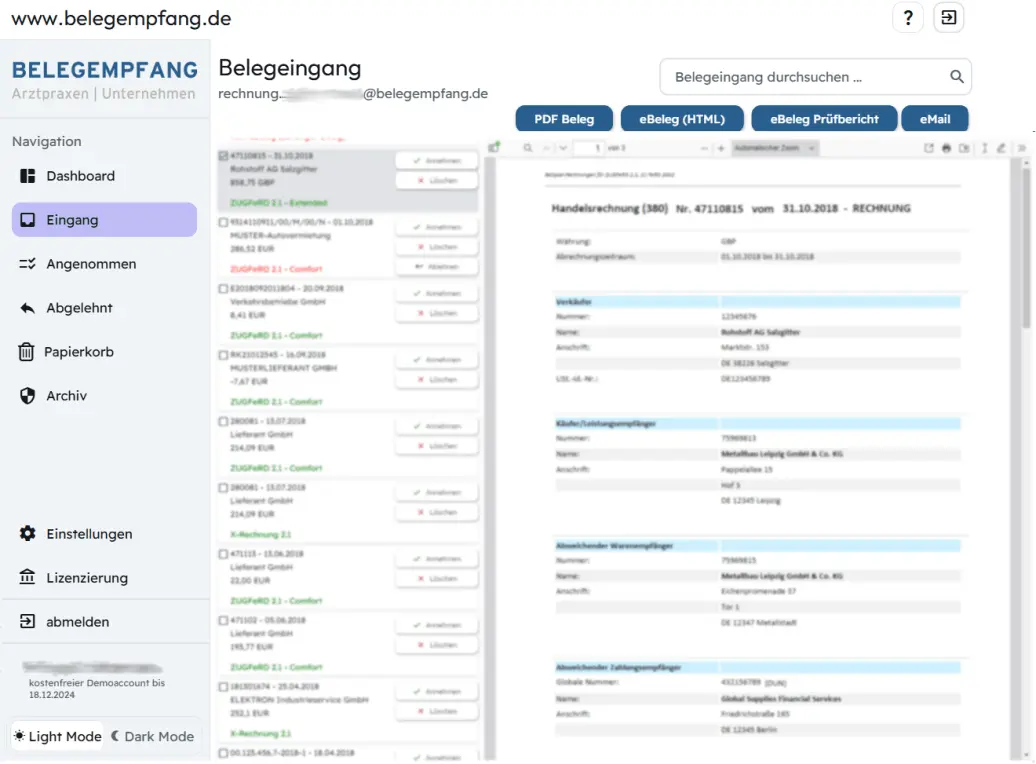
Task: Open the Archiv section
Action: click(104, 396)
